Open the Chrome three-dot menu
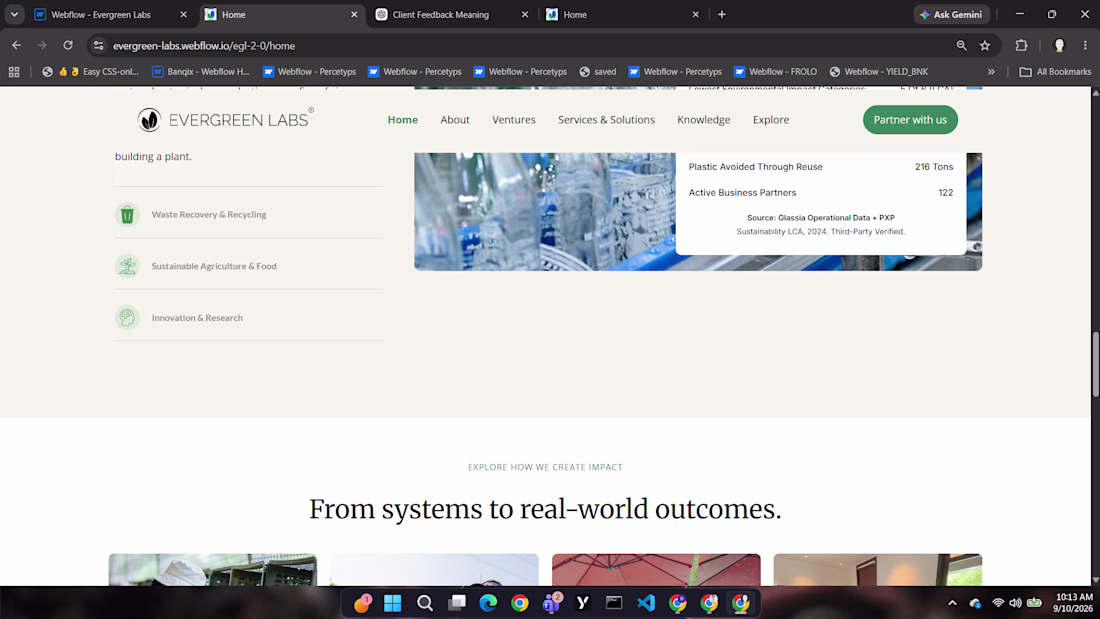Viewport: 1100px width, 619px height. pyautogui.click(x=1085, y=46)
